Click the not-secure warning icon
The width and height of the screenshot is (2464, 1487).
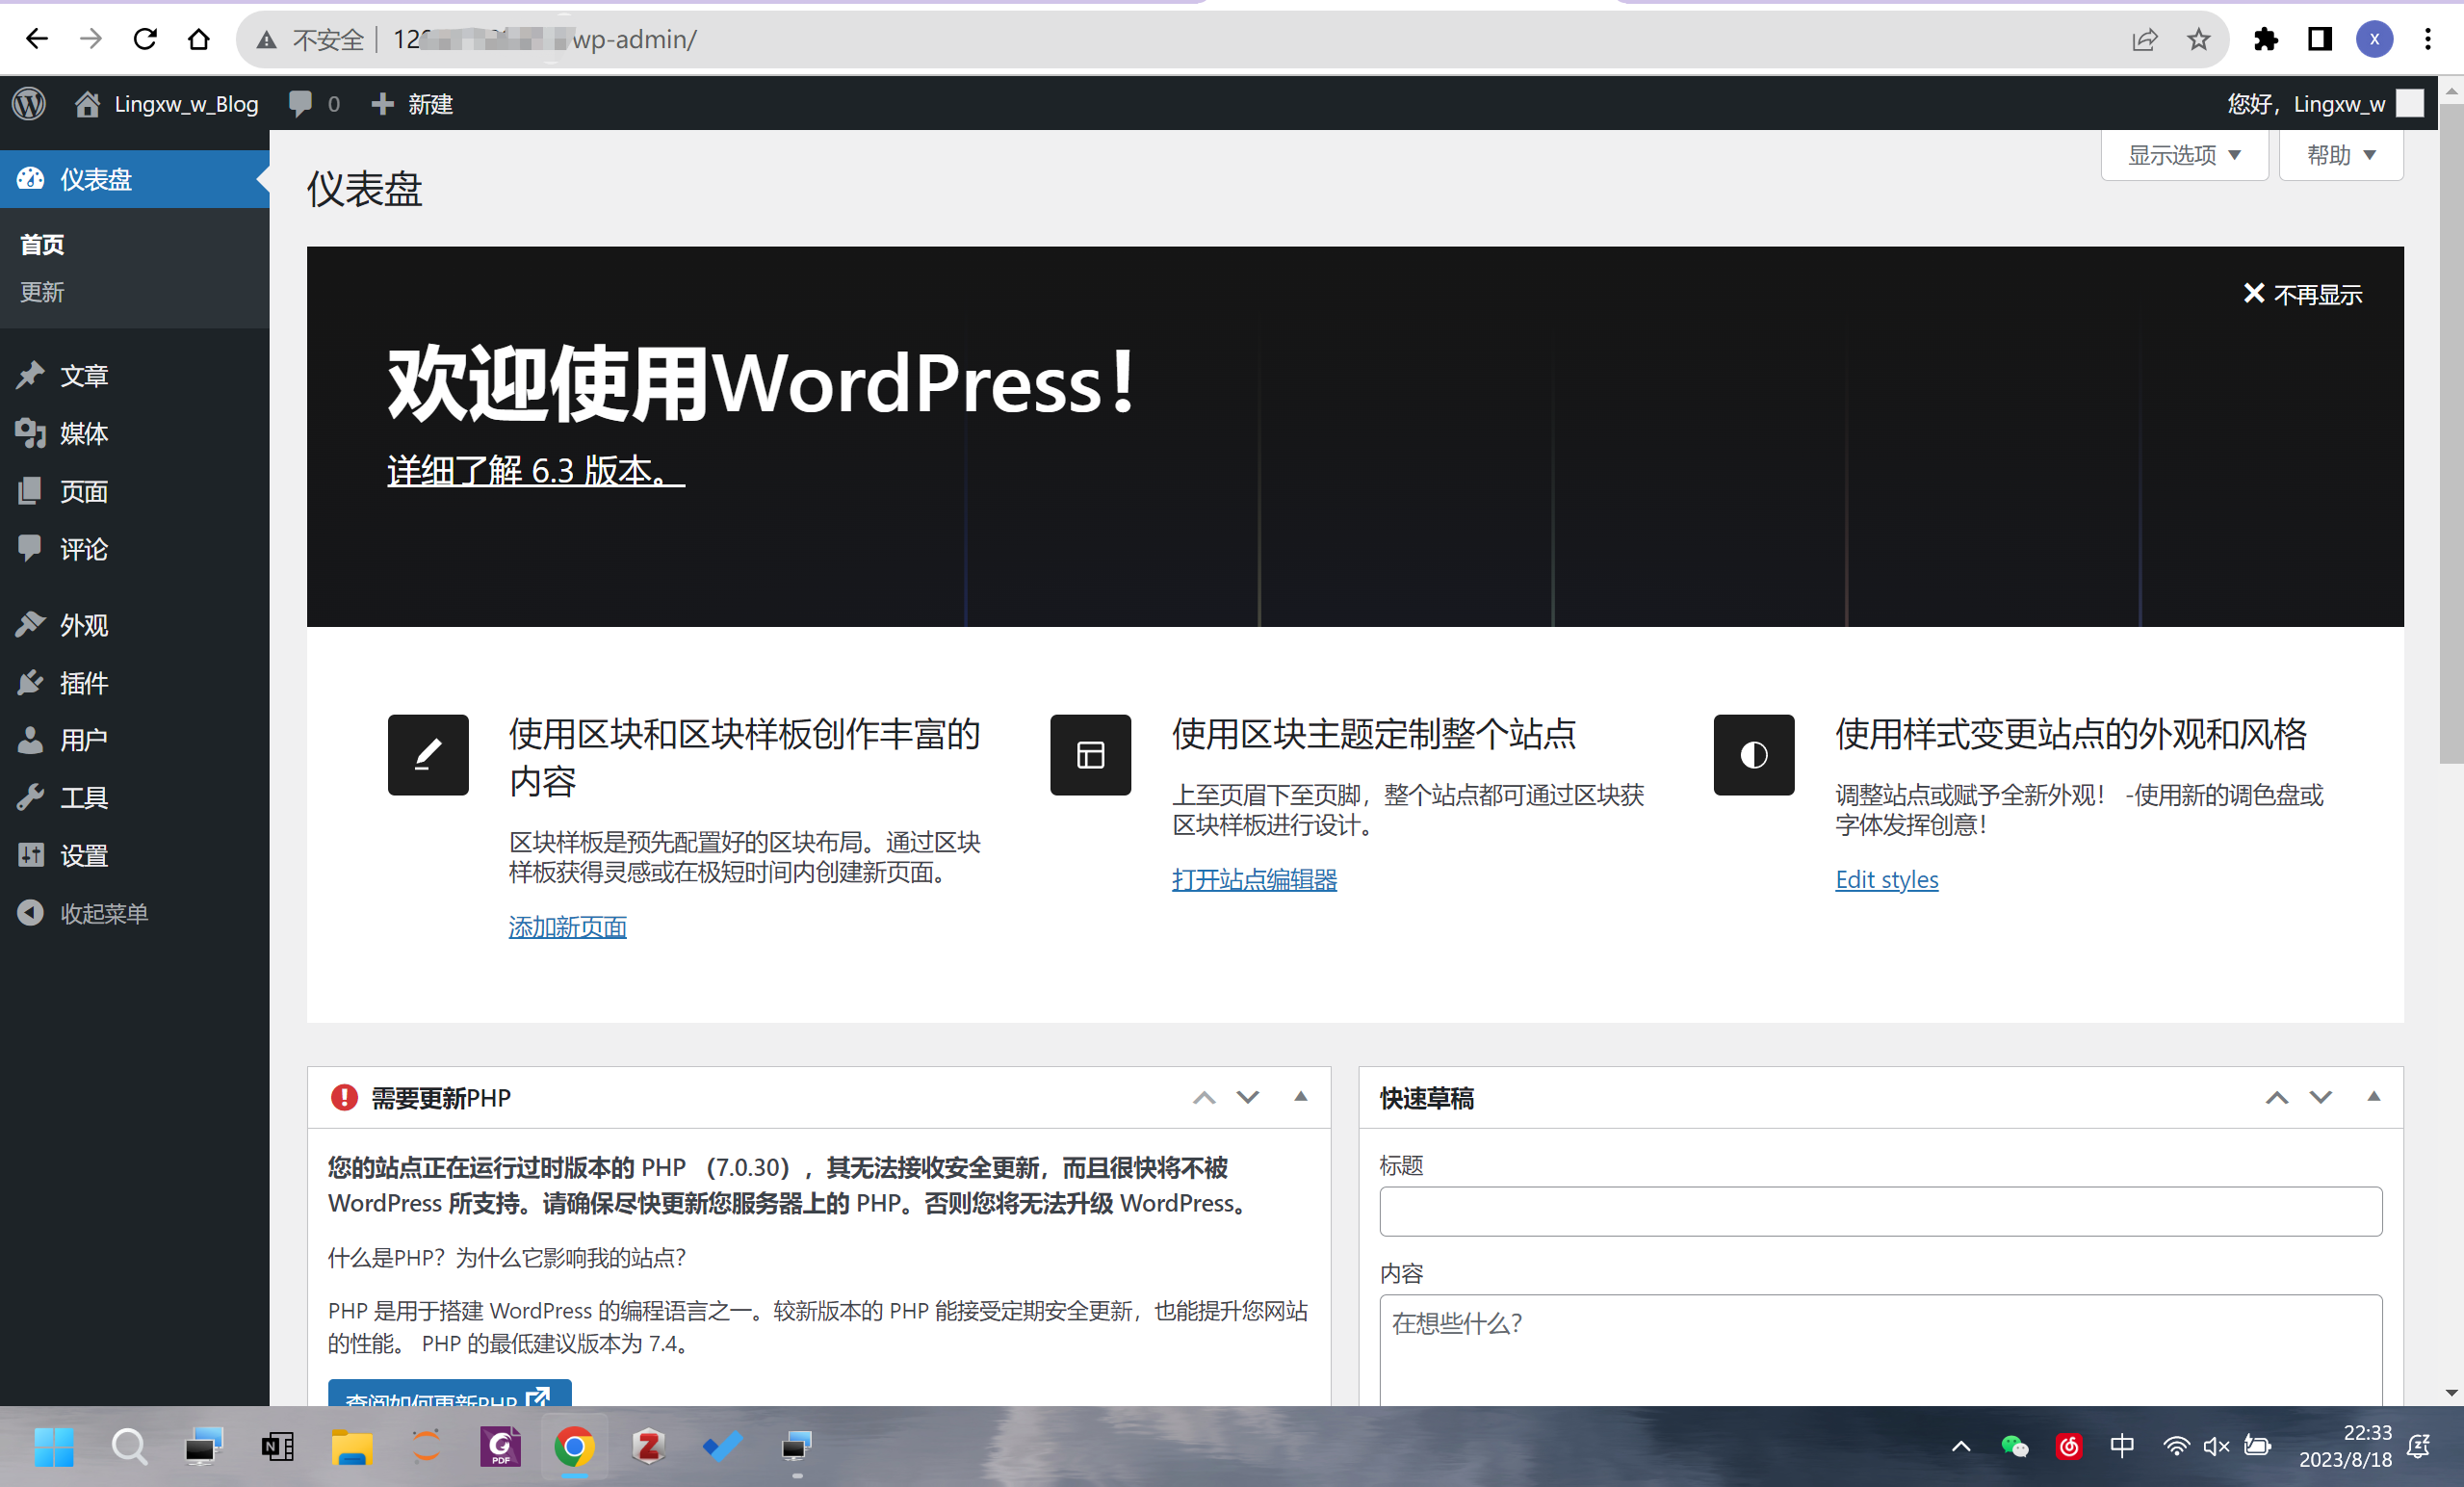(266, 39)
